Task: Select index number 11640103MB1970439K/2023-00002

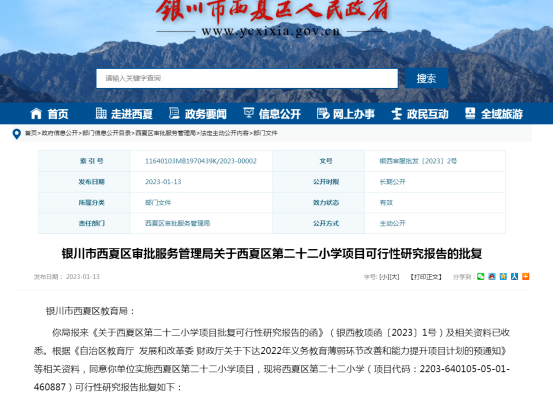Action: 201,161
